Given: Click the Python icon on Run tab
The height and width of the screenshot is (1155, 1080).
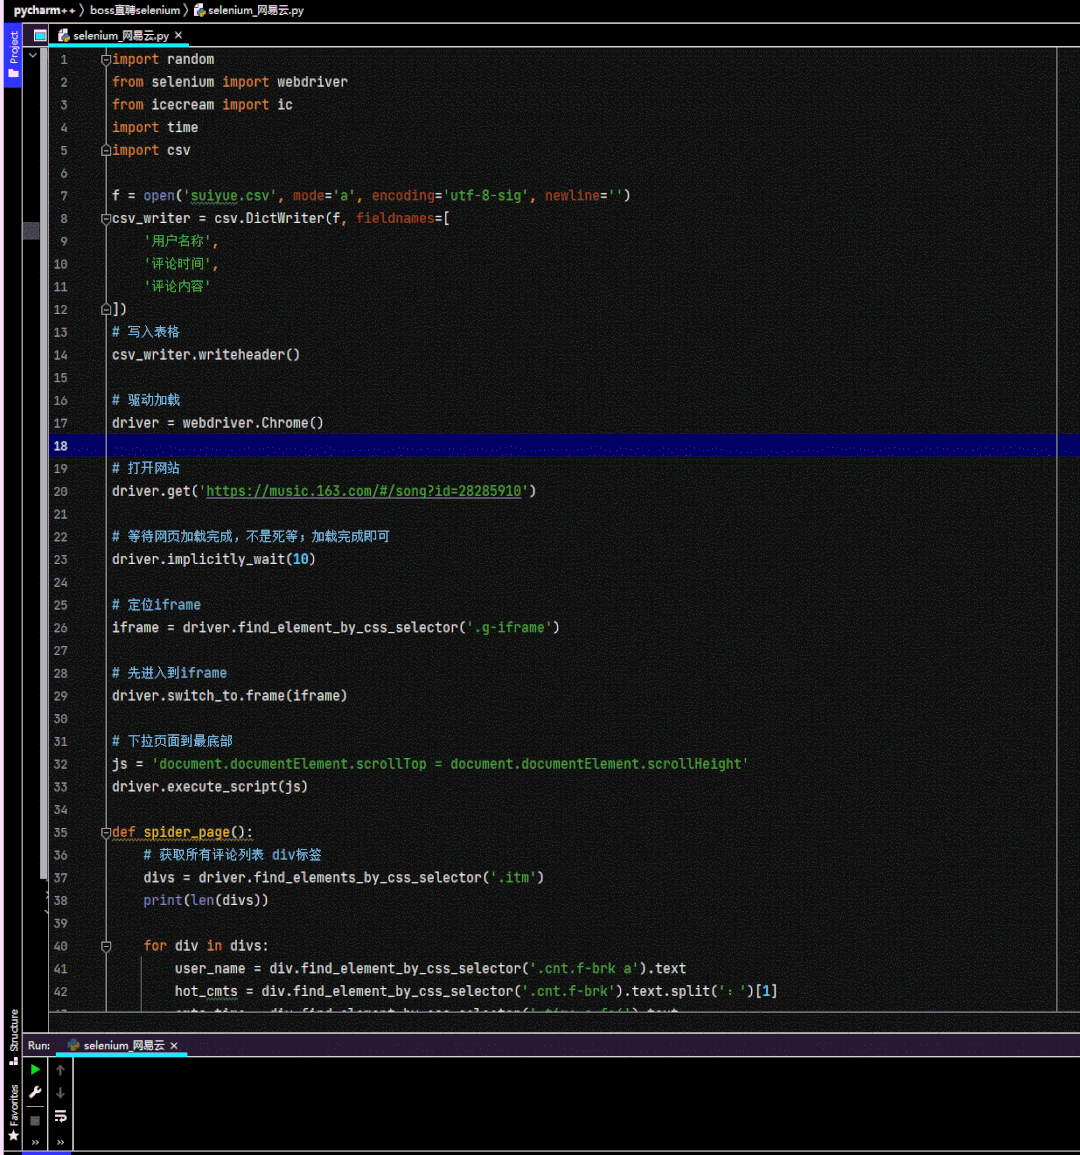Looking at the screenshot, I should coord(73,1045).
